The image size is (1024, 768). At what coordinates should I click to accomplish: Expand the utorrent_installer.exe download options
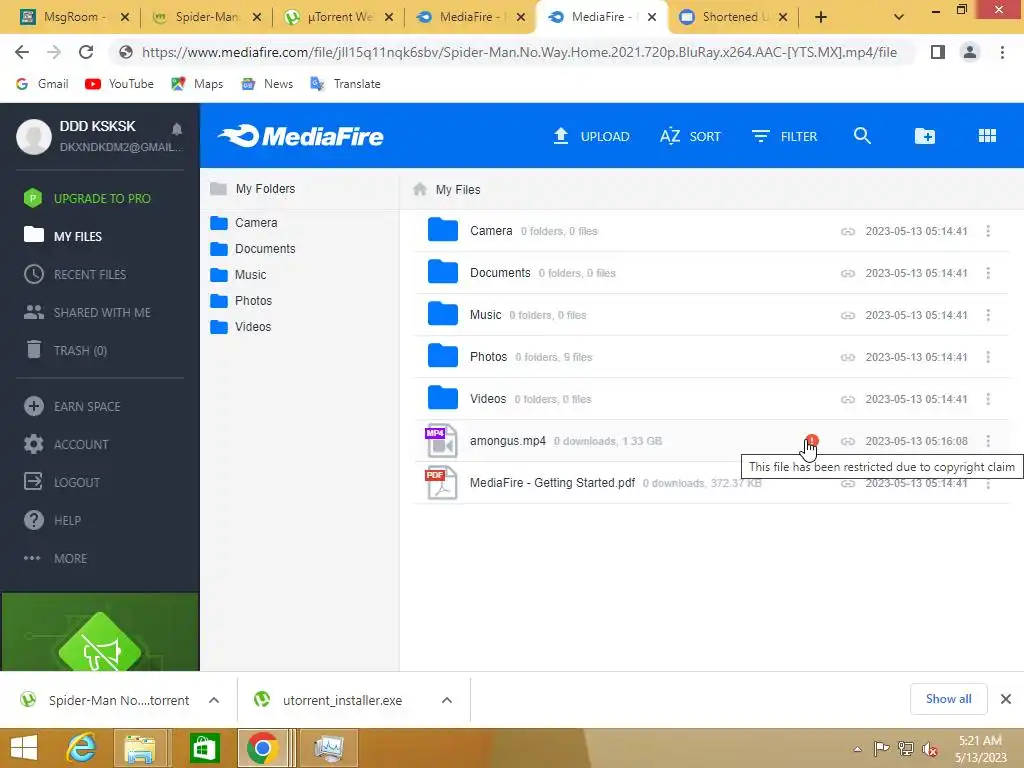point(447,700)
